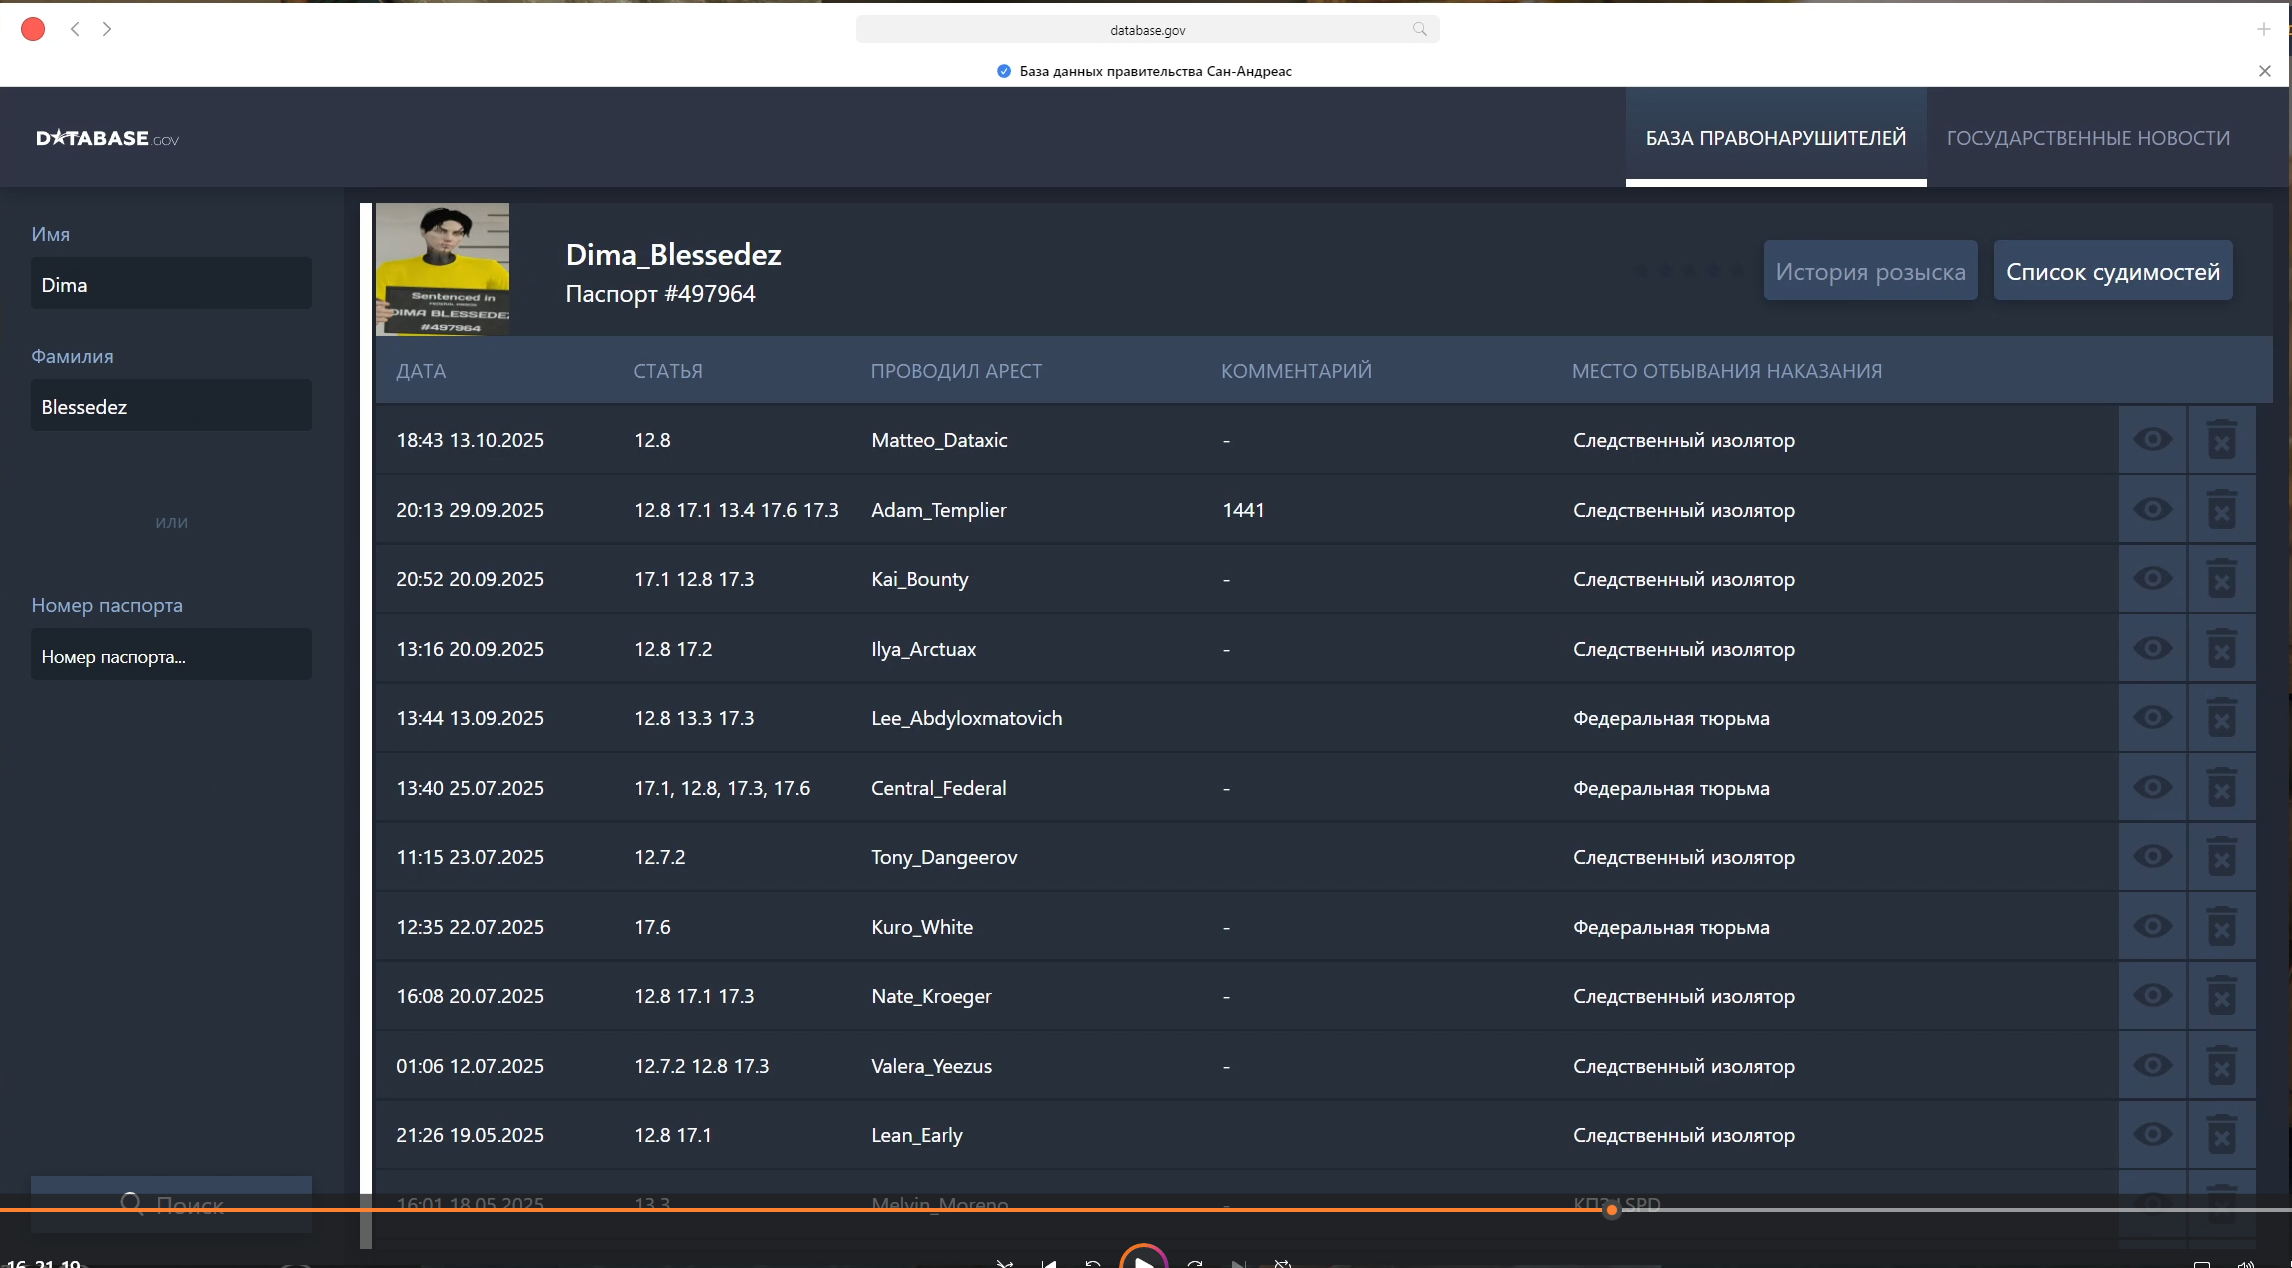Open История розыска
The image size is (2292, 1268).
[x=1869, y=271]
